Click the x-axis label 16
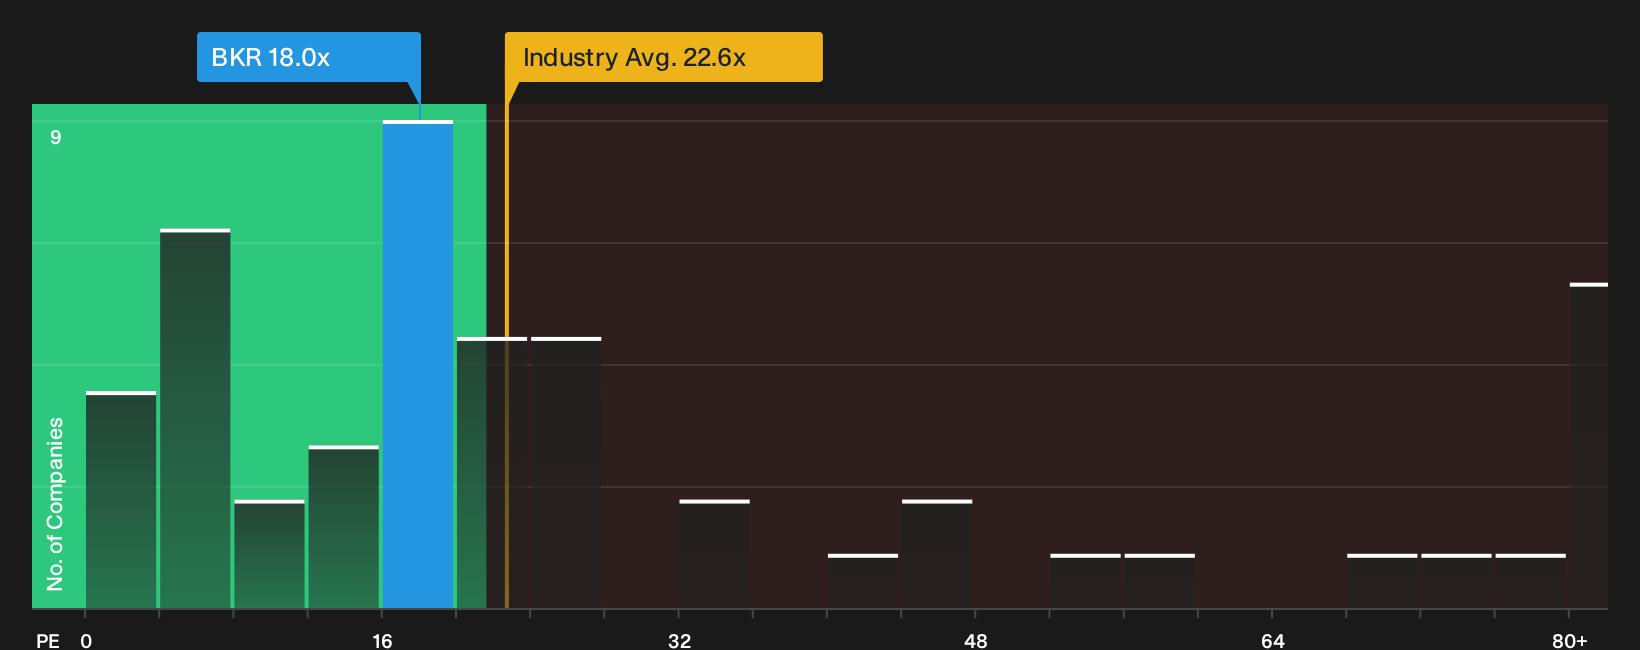 382,640
